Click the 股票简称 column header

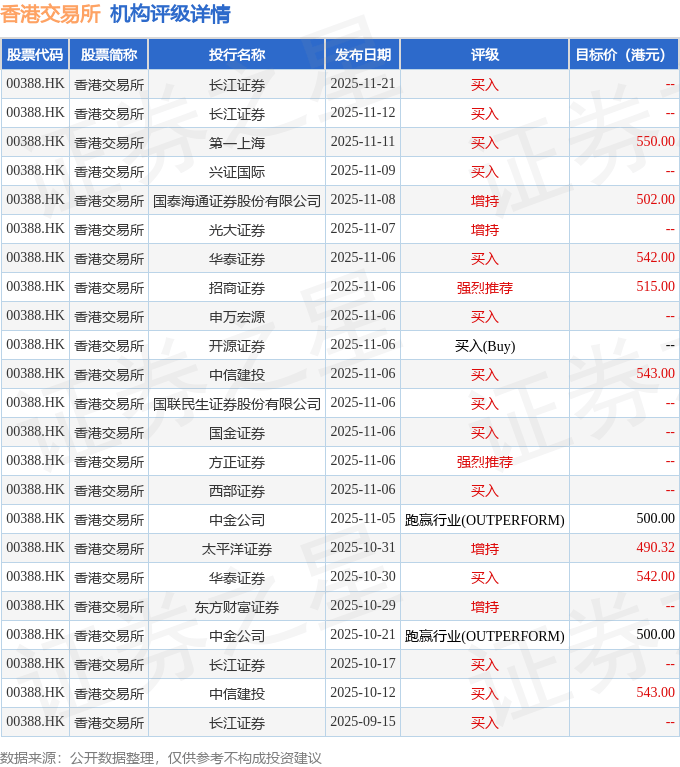coord(109,55)
